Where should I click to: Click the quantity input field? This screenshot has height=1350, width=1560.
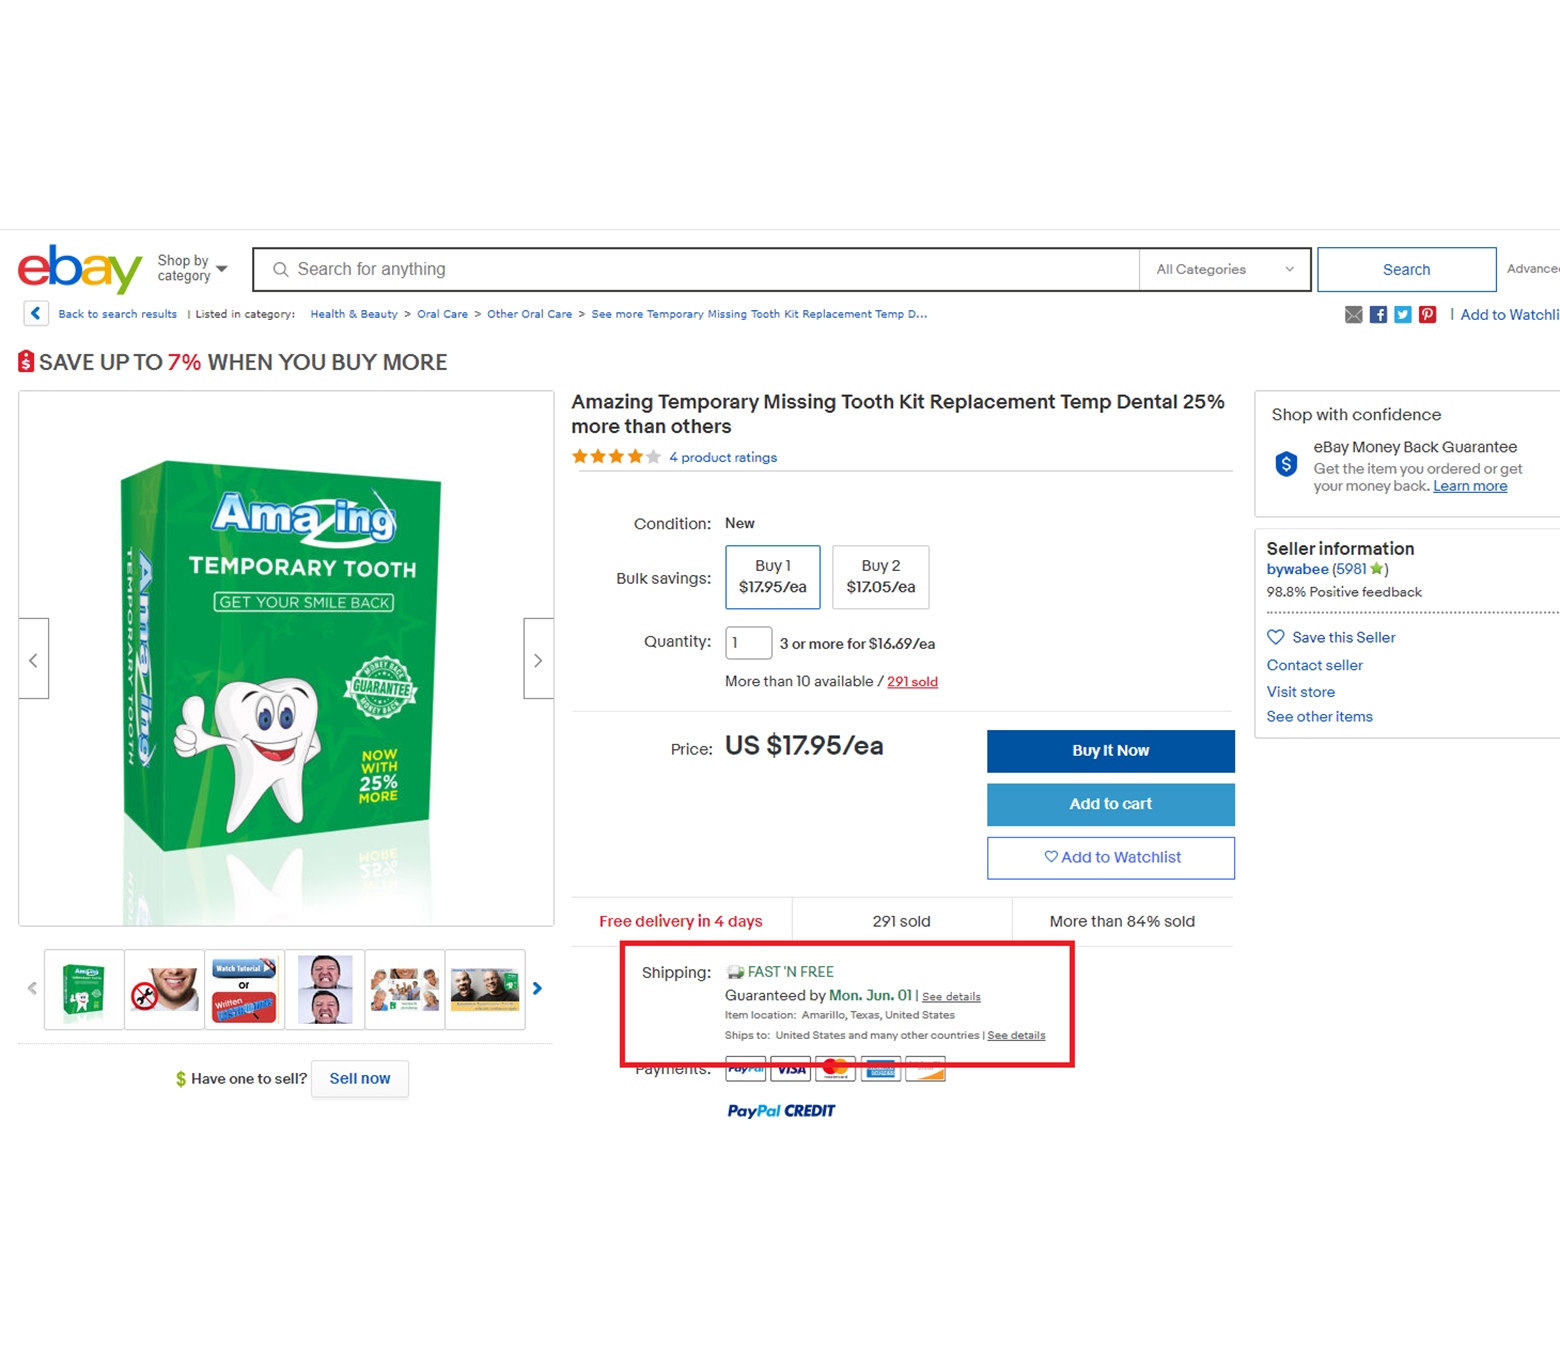tap(748, 642)
